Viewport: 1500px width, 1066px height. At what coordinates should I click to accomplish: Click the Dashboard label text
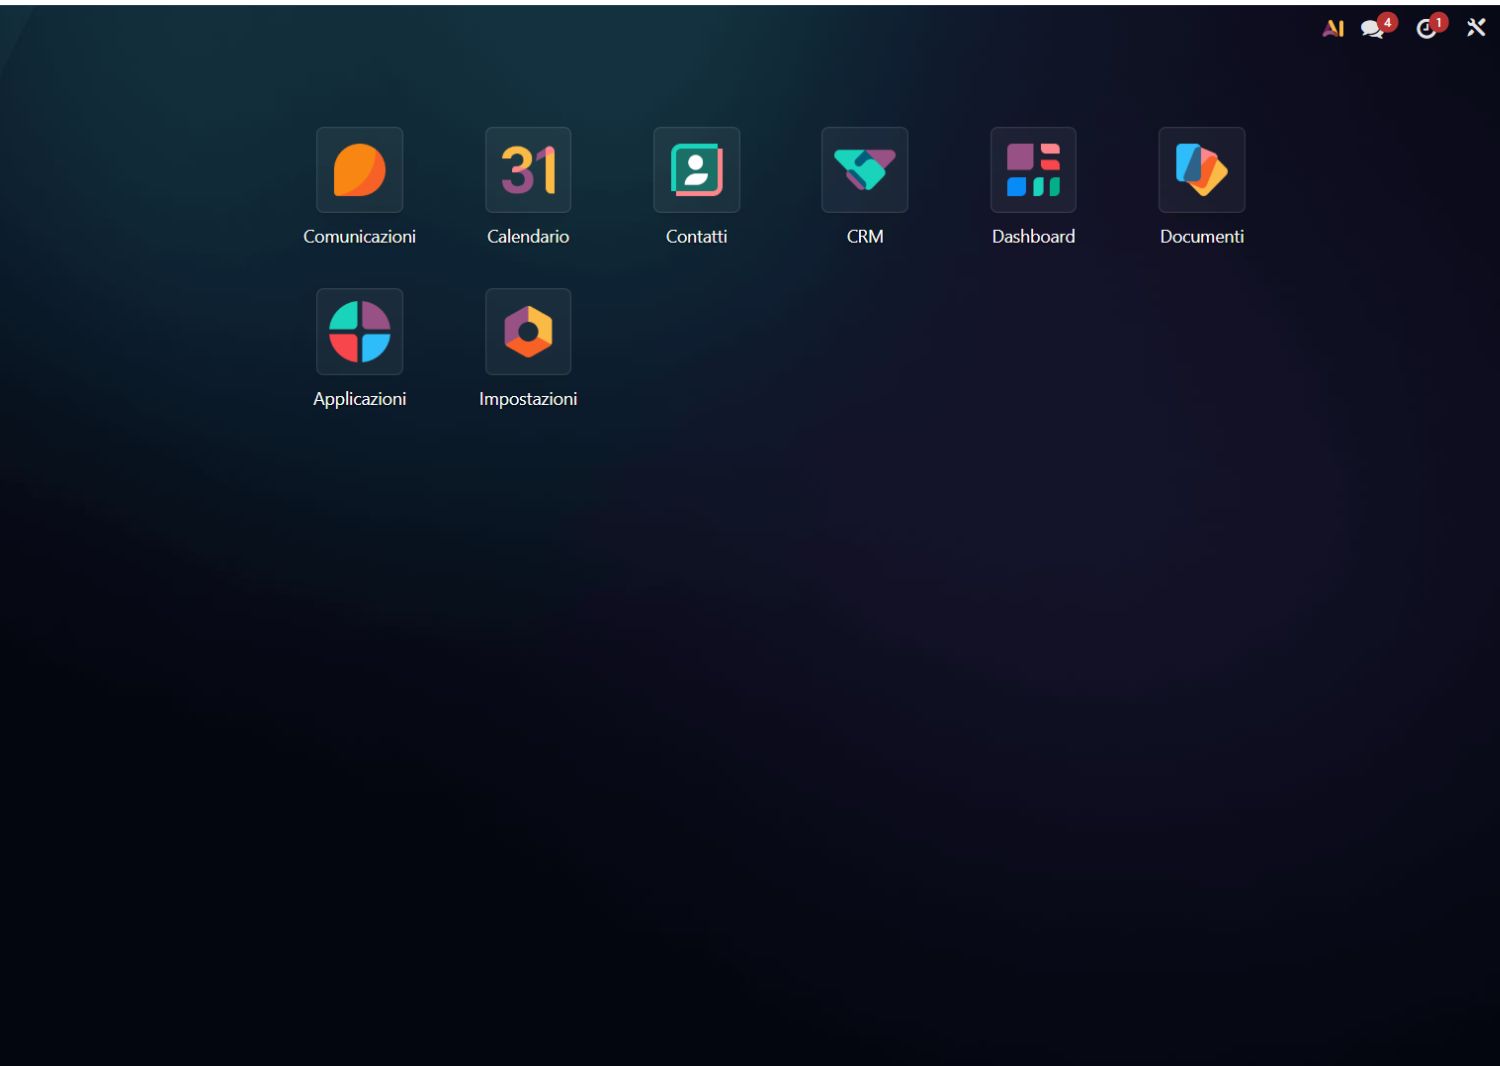coord(1034,237)
